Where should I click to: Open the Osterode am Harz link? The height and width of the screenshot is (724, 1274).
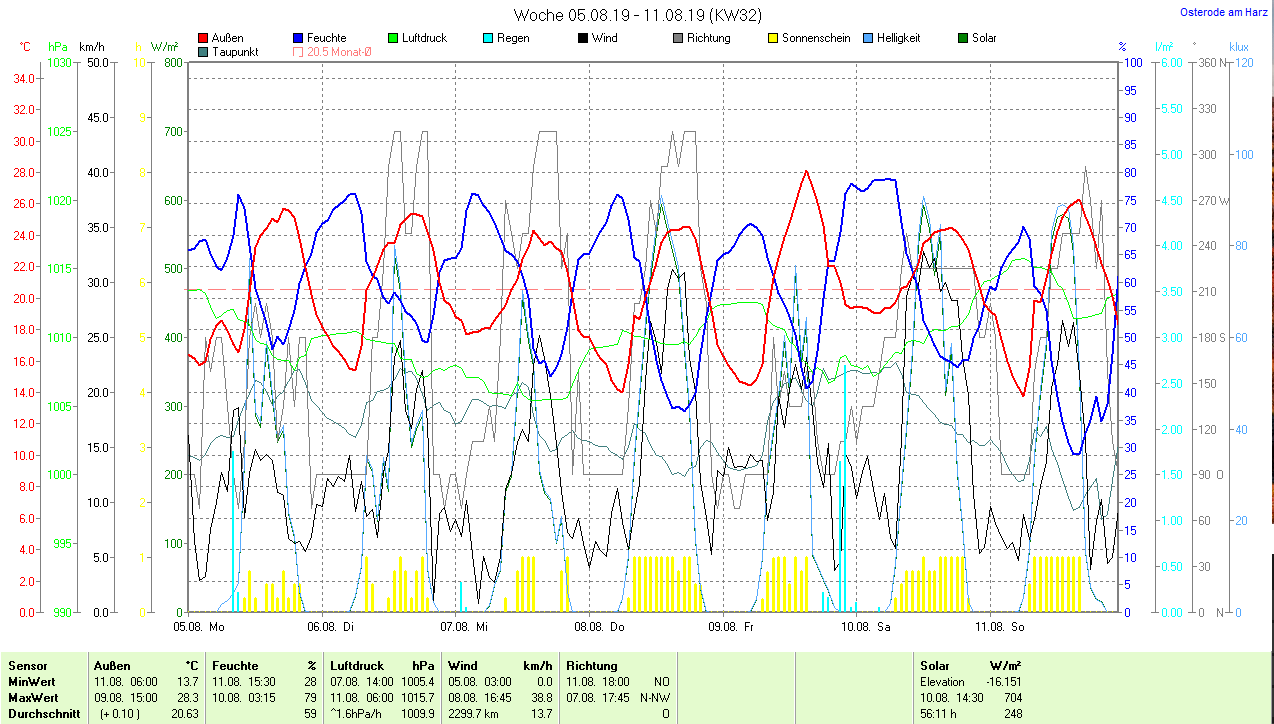(x=1225, y=13)
